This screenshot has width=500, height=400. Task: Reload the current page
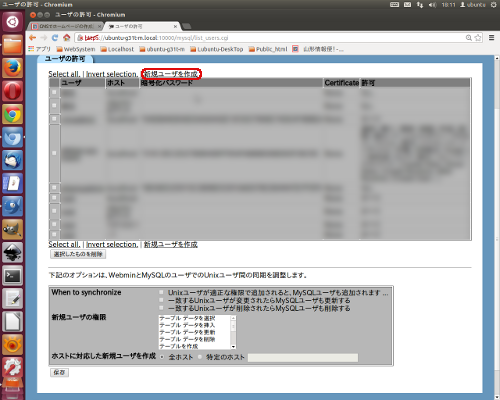(55, 38)
